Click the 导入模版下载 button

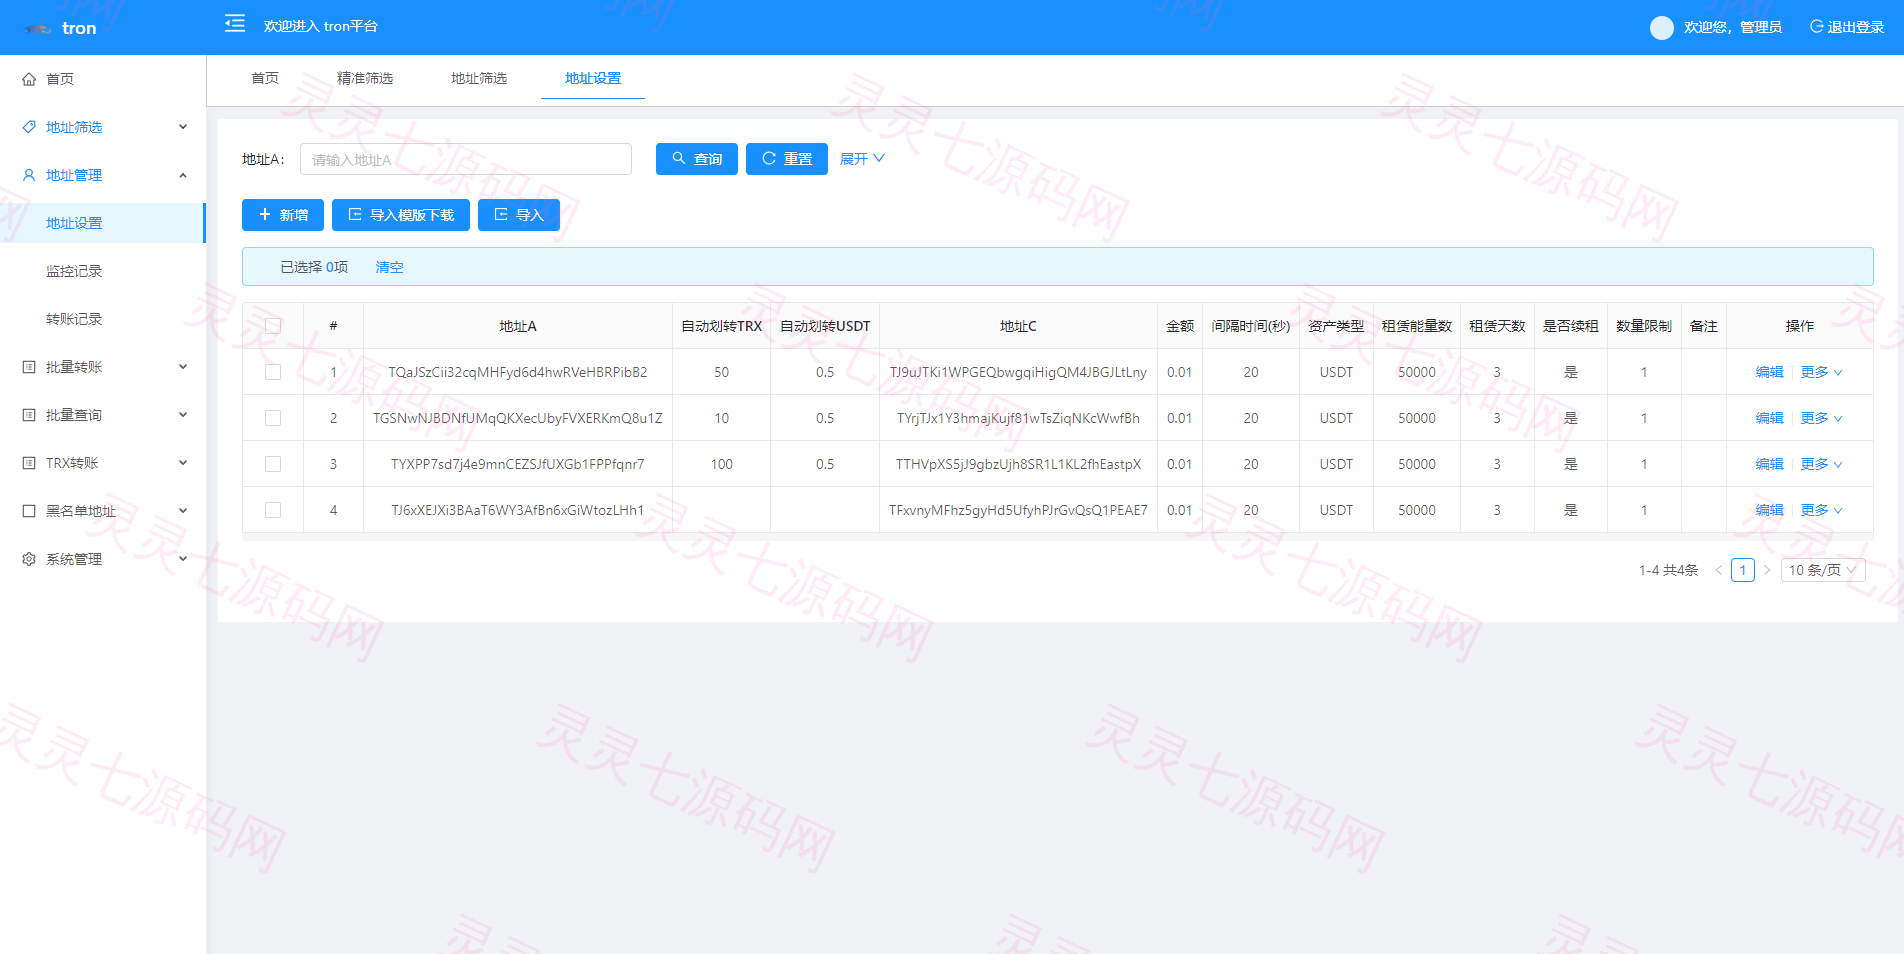(x=401, y=215)
